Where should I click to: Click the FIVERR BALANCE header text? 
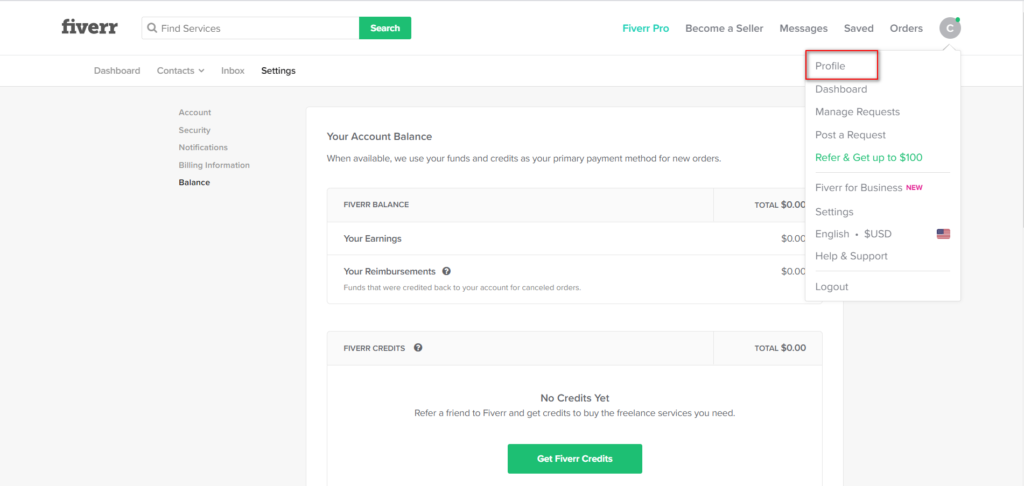click(x=376, y=204)
